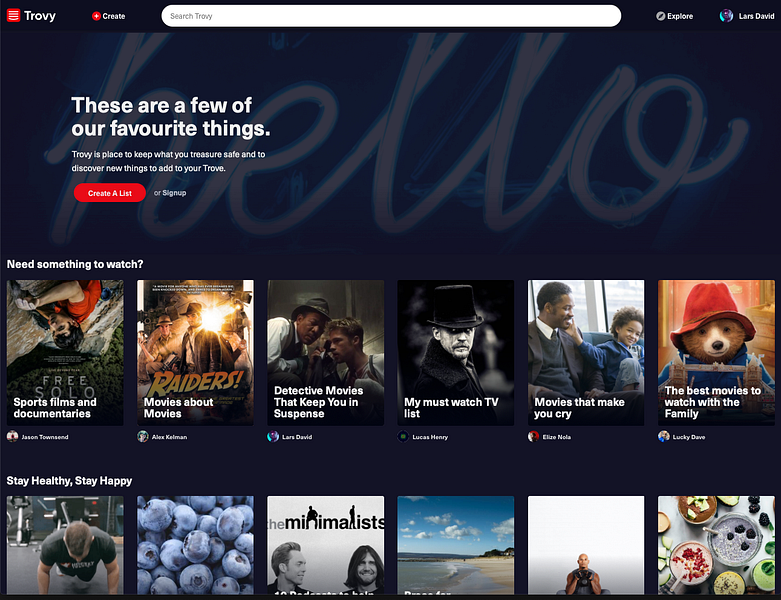Open the kettlebell man card

tap(586, 545)
